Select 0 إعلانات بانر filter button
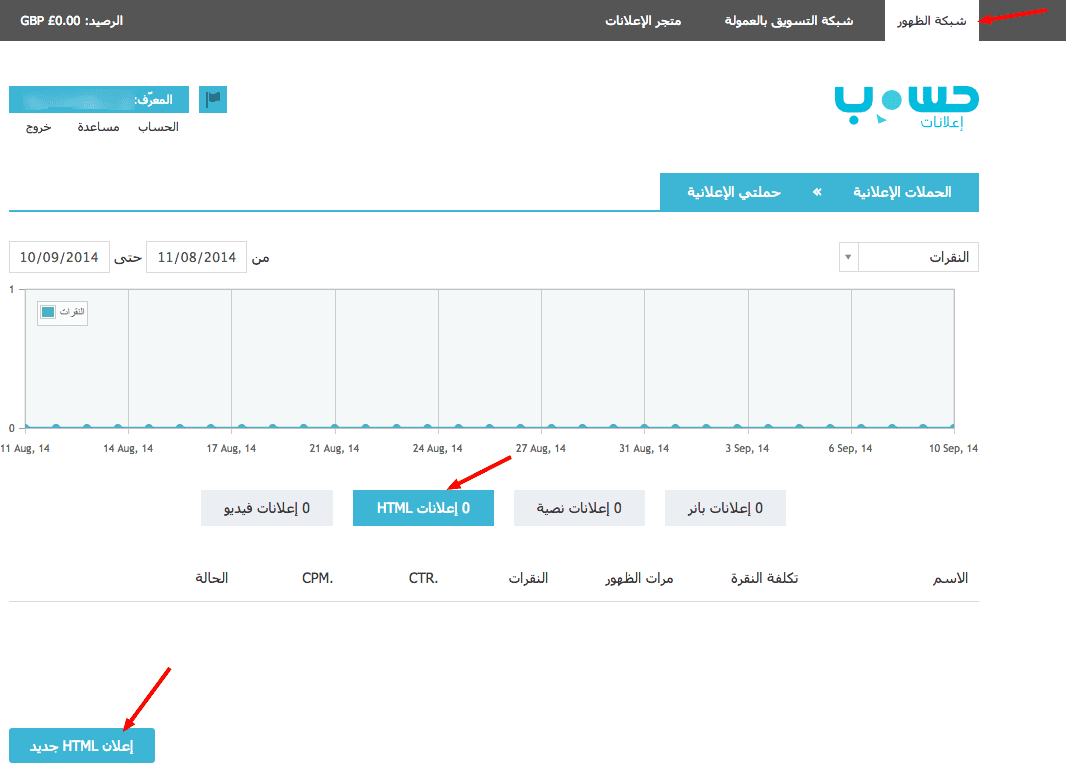The image size is (1066, 769). coord(725,508)
